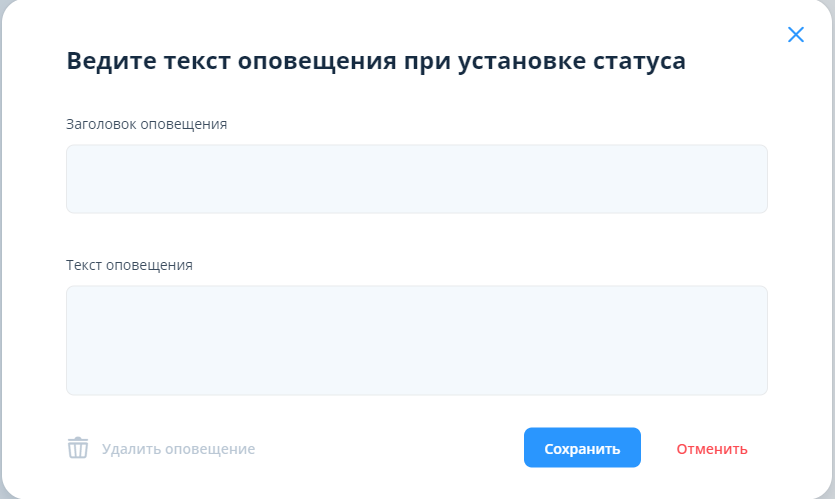Click the red "Отменить" link
The height and width of the screenshot is (499, 835).
click(711, 449)
